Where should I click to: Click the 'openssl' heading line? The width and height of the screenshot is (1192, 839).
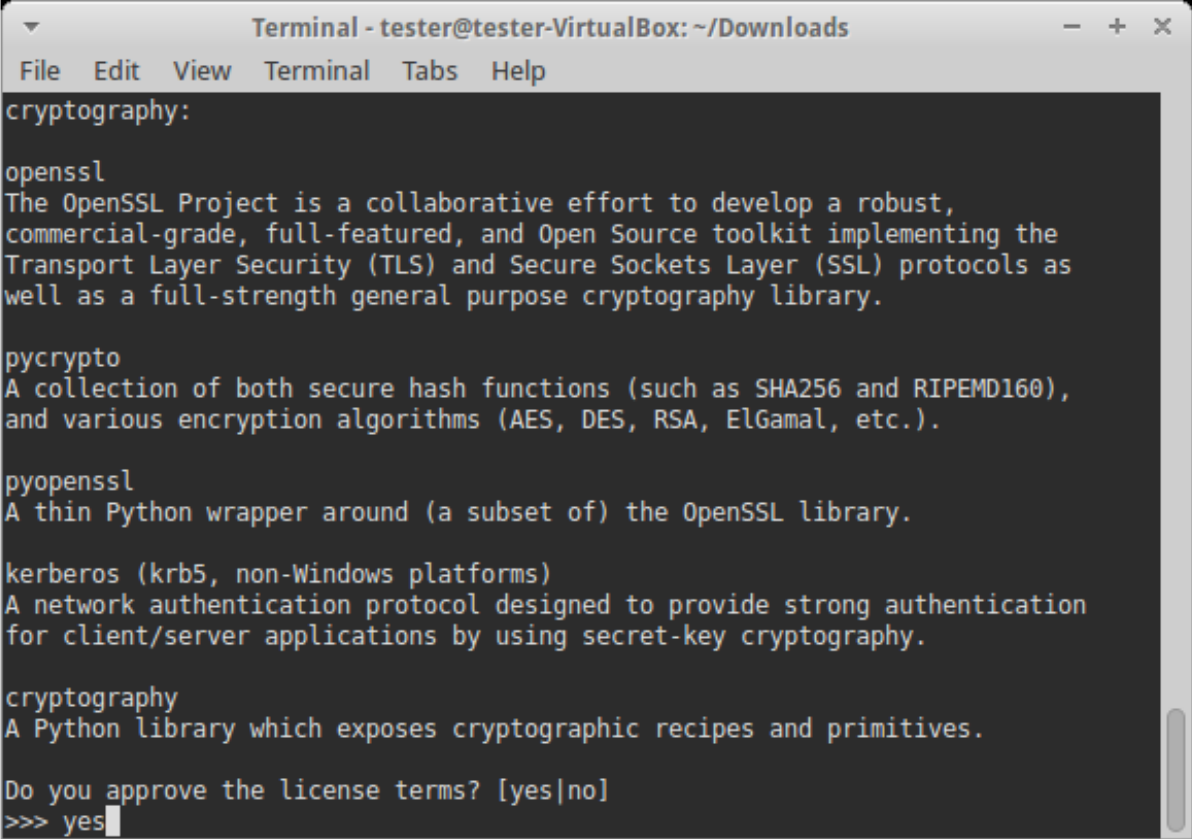click(55, 174)
